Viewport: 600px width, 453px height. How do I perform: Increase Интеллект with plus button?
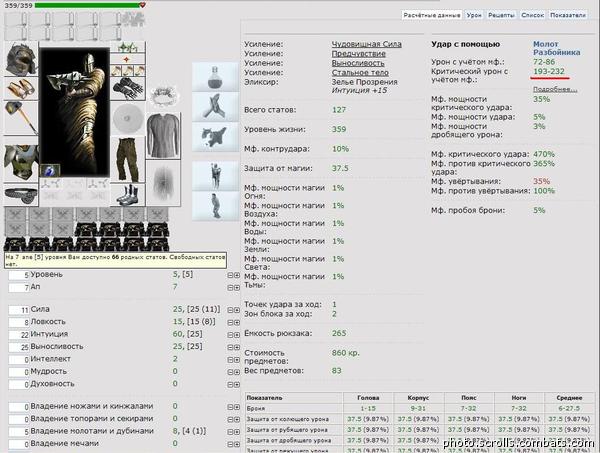(x=237, y=360)
